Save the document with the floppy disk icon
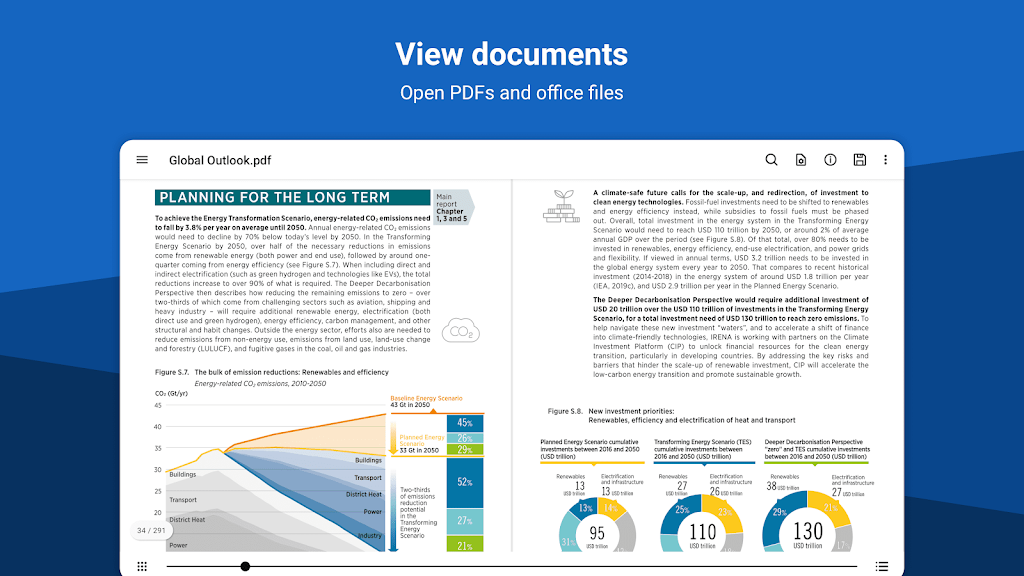The width and height of the screenshot is (1024, 576). click(859, 160)
